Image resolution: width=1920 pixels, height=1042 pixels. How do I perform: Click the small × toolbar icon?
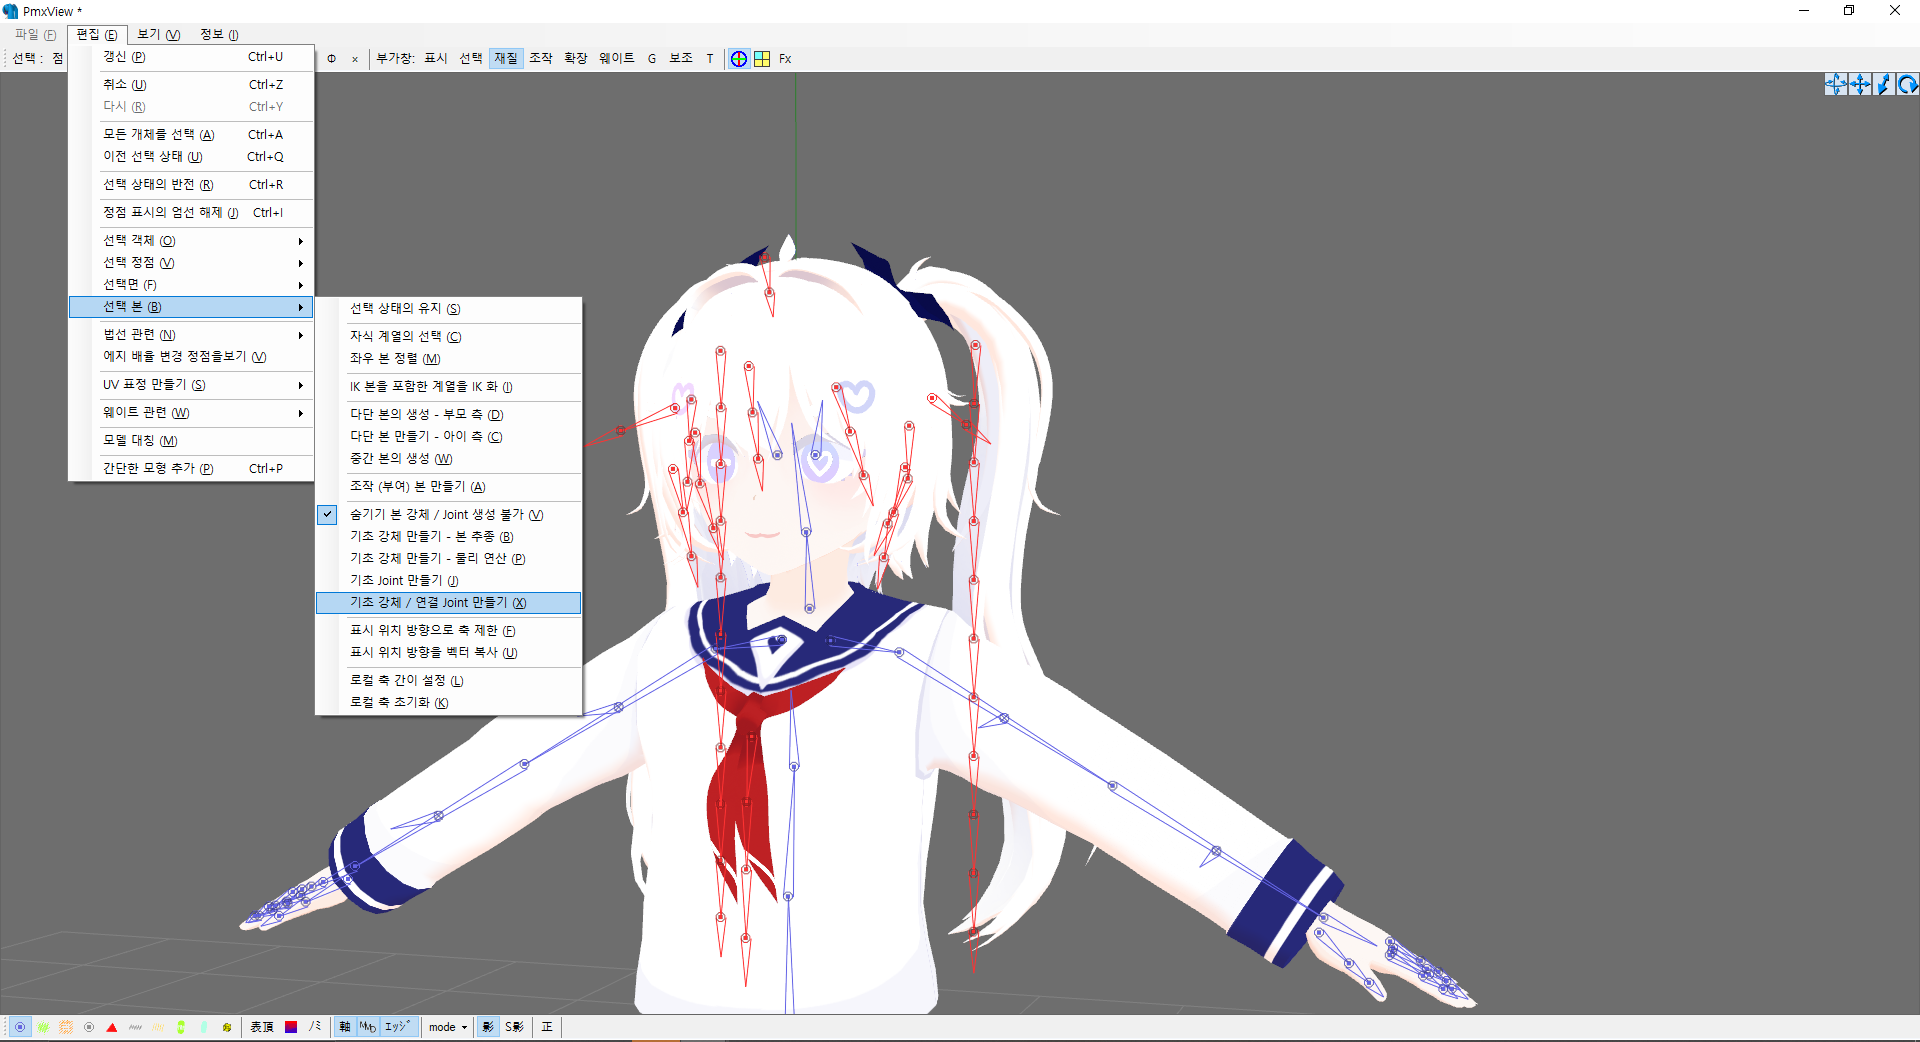(x=355, y=59)
